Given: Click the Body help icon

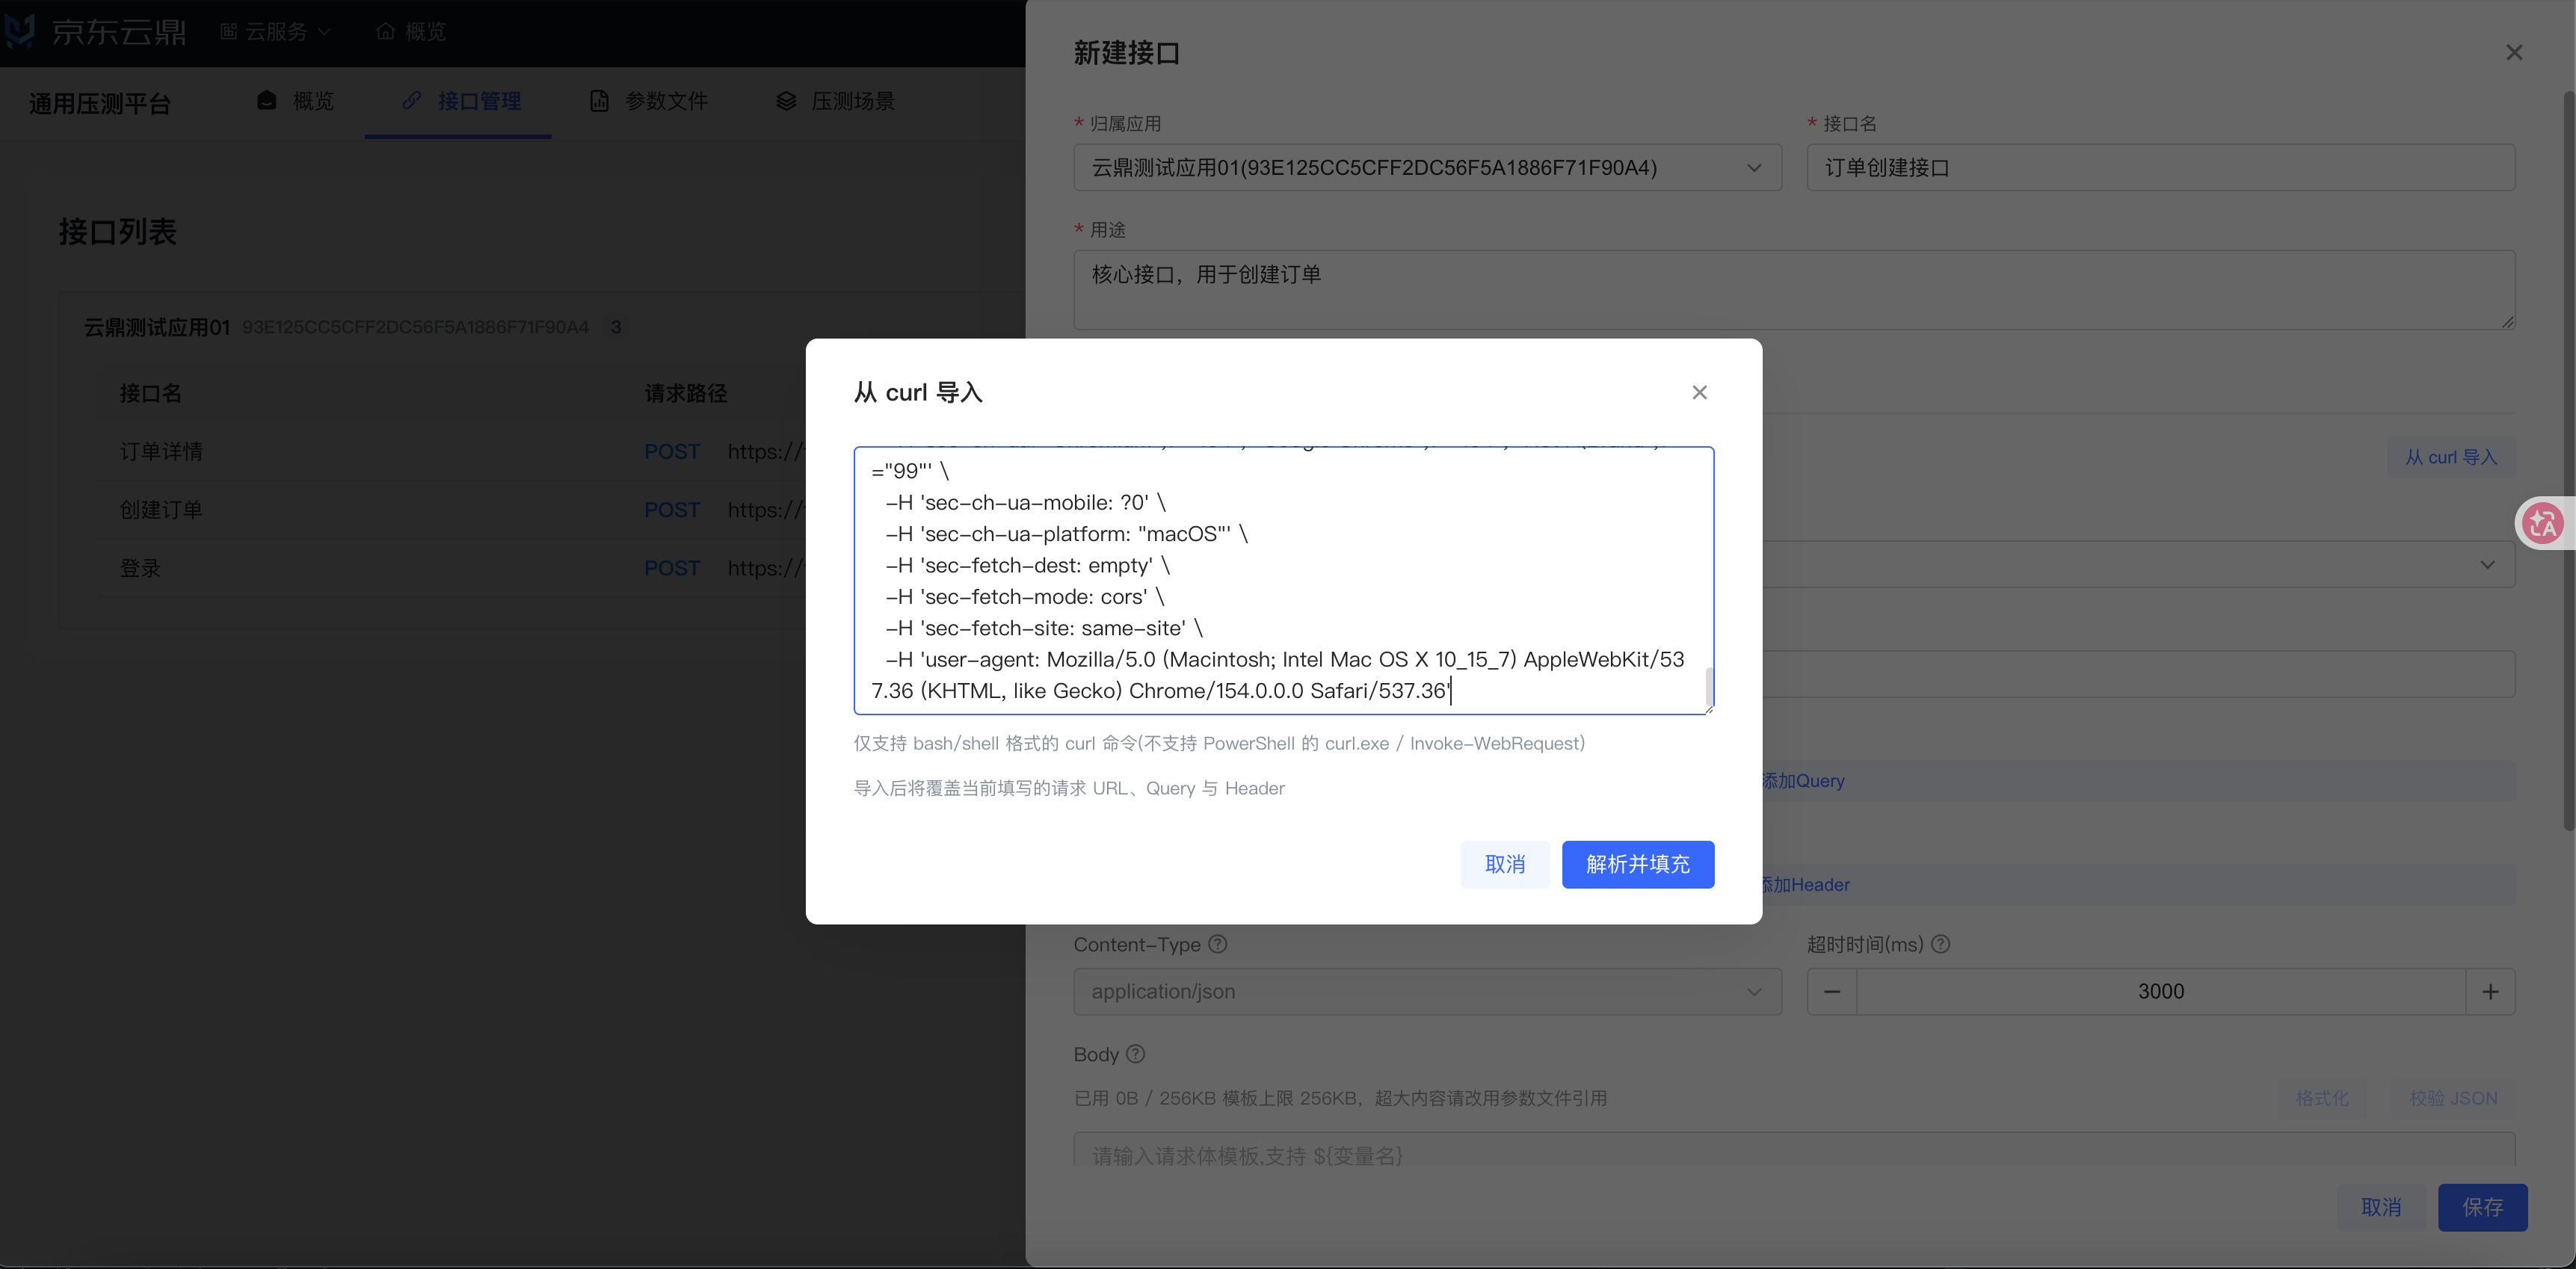Looking at the screenshot, I should (x=1135, y=1054).
